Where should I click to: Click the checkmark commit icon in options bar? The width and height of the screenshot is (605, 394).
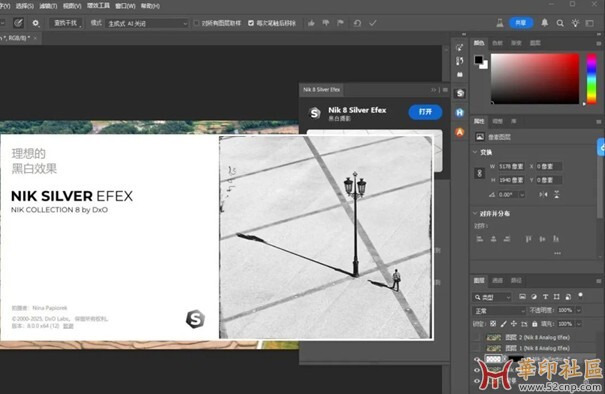tap(373, 23)
